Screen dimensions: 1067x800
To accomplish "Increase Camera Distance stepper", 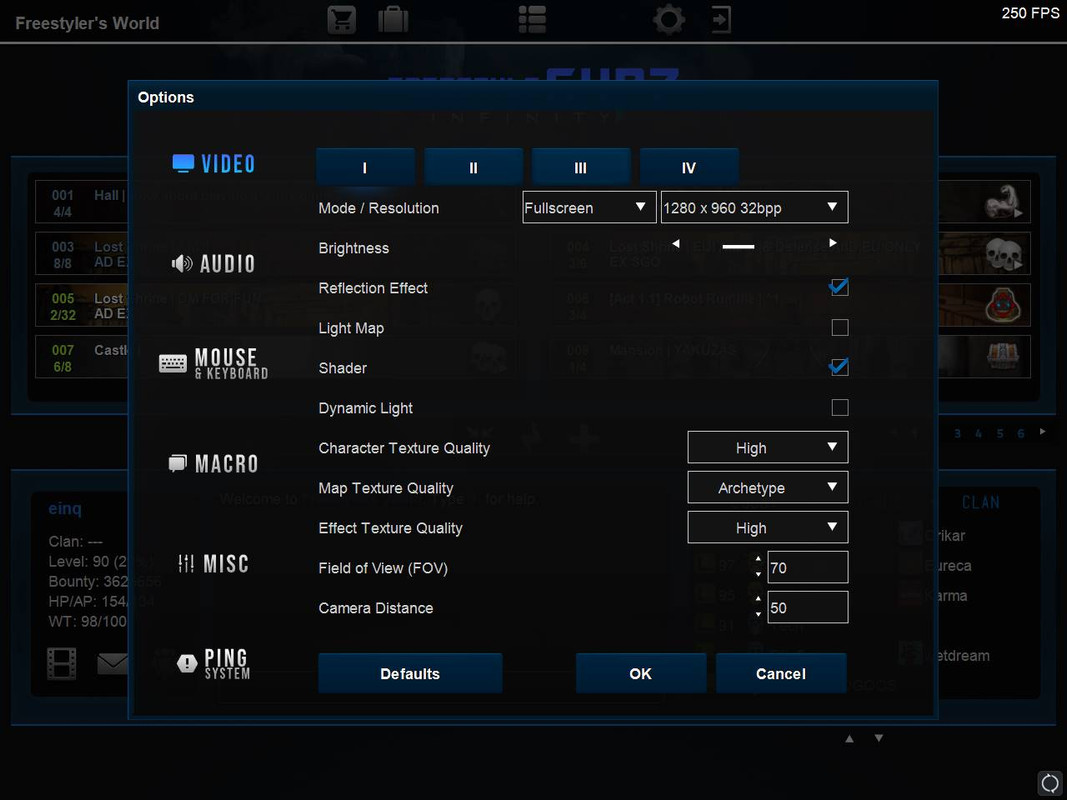I will click(x=759, y=600).
